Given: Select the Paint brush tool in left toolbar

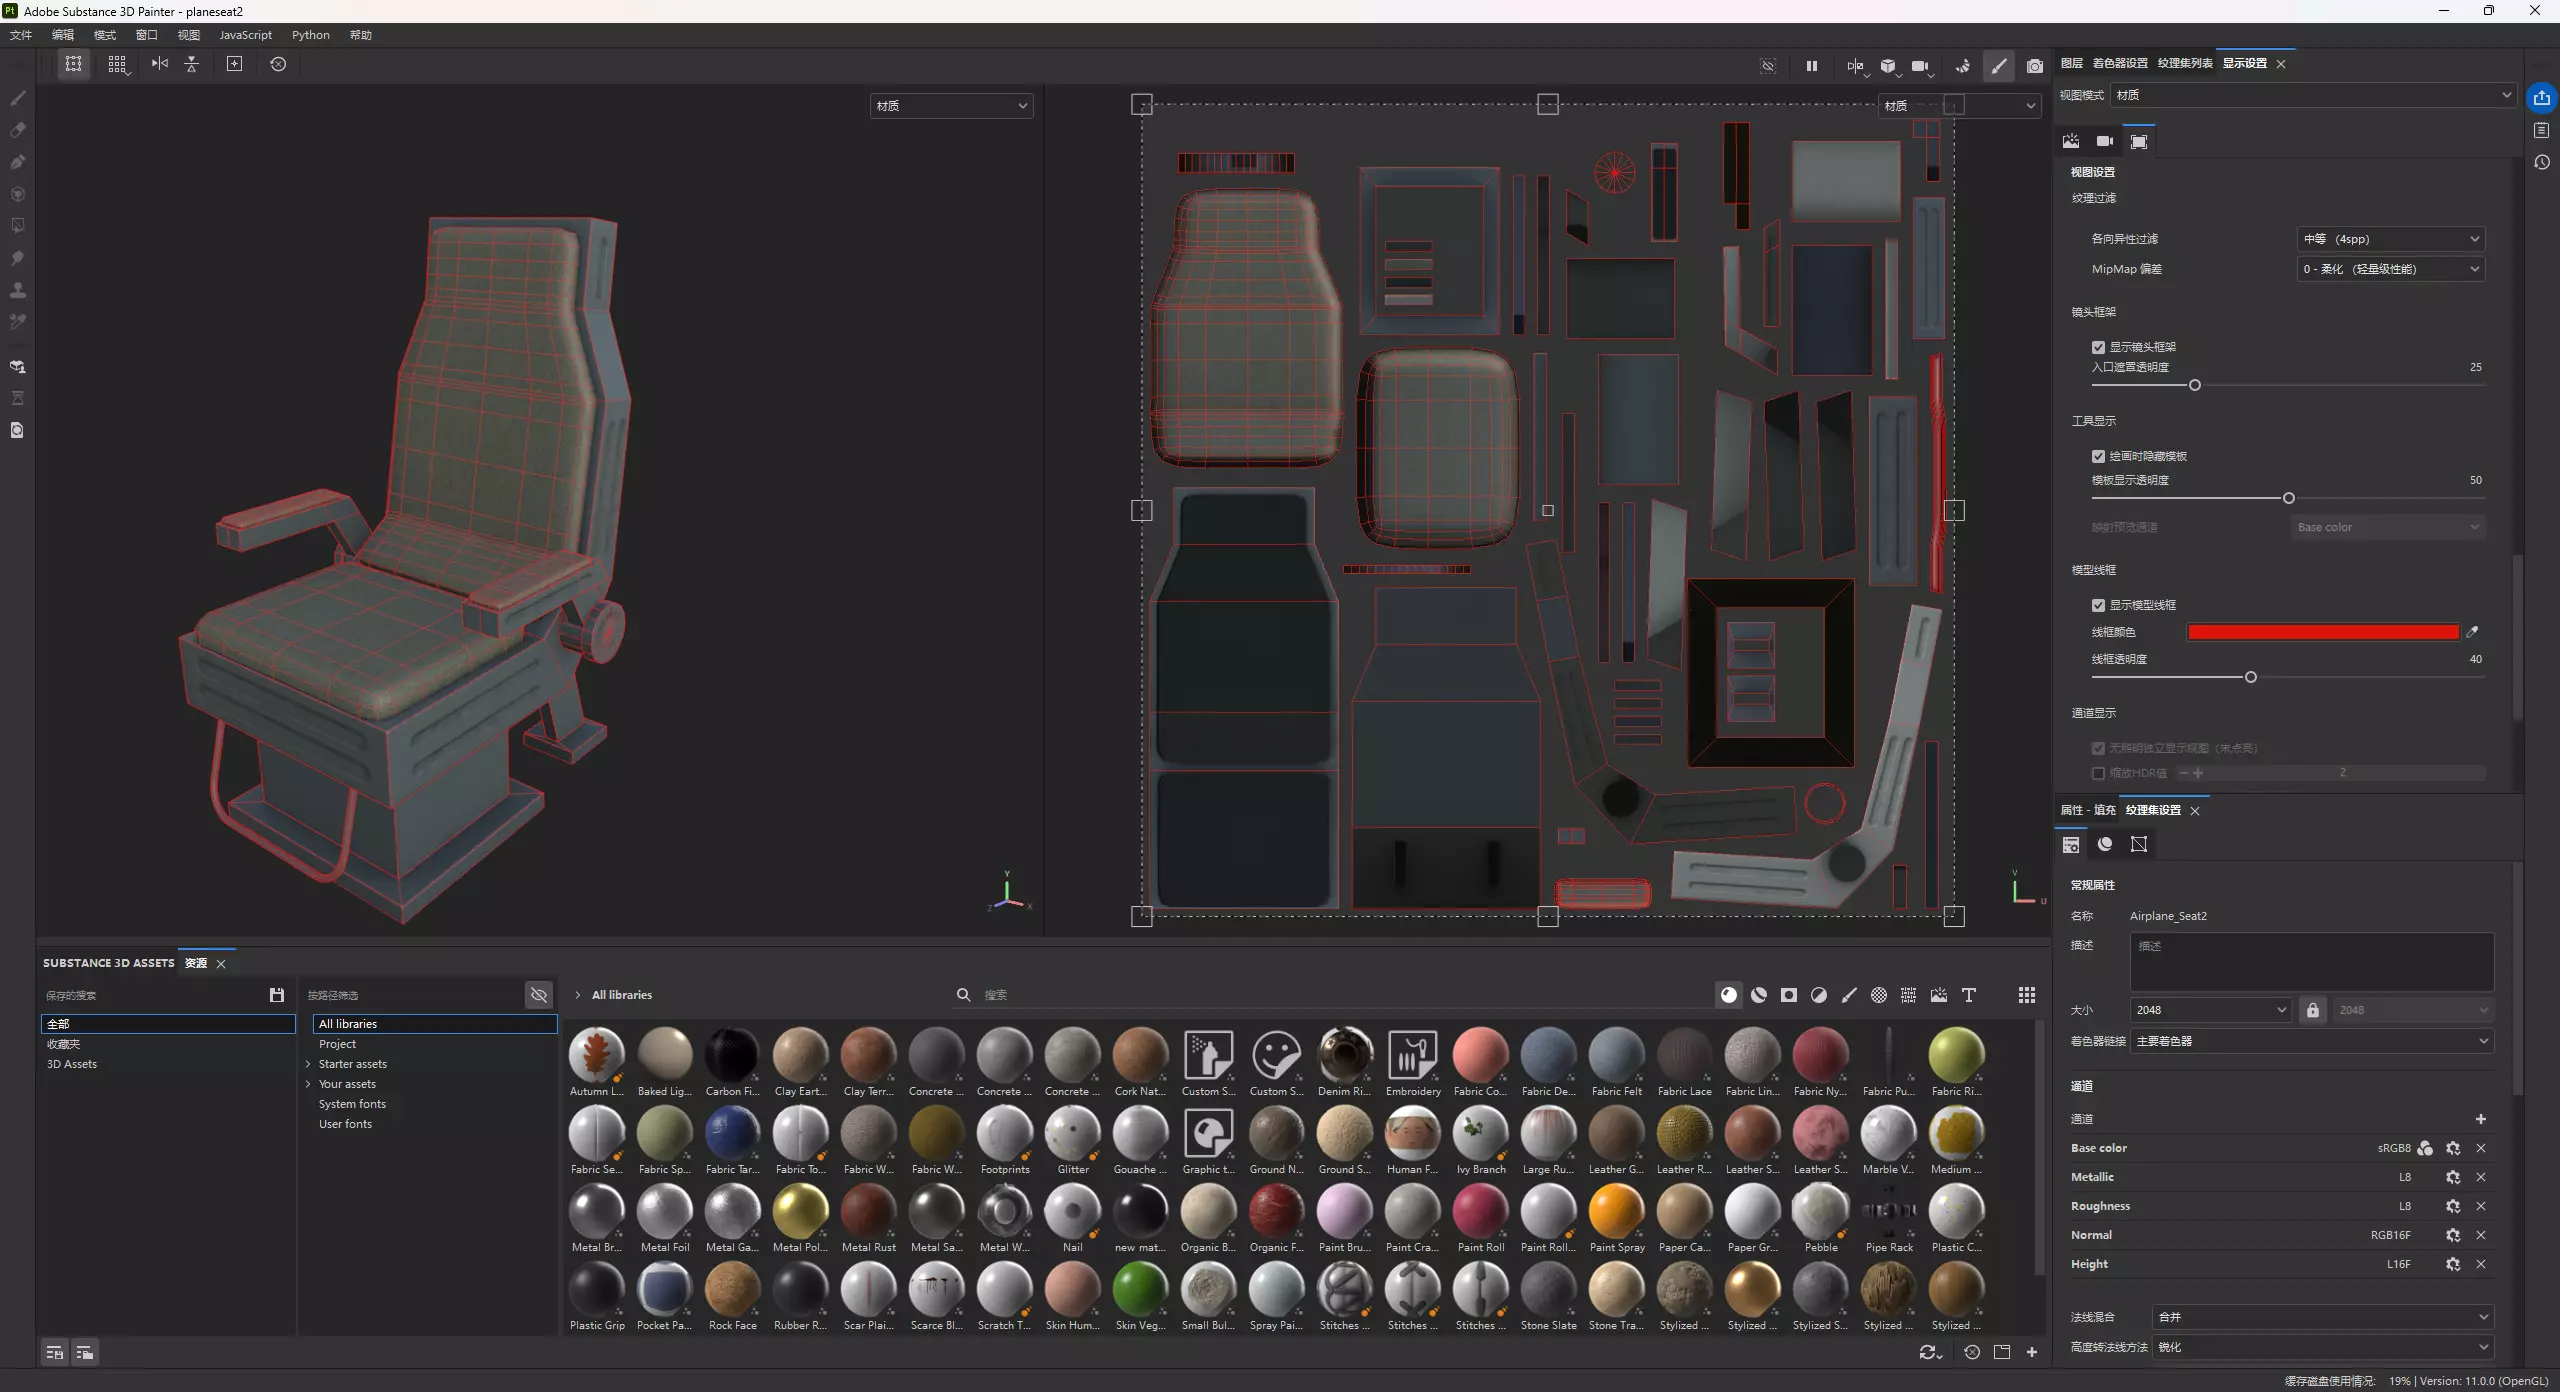Looking at the screenshot, I should pos(17,98).
